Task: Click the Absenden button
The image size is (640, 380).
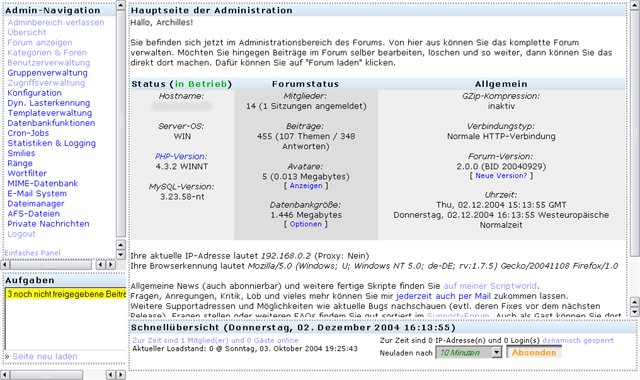Action: tap(534, 352)
